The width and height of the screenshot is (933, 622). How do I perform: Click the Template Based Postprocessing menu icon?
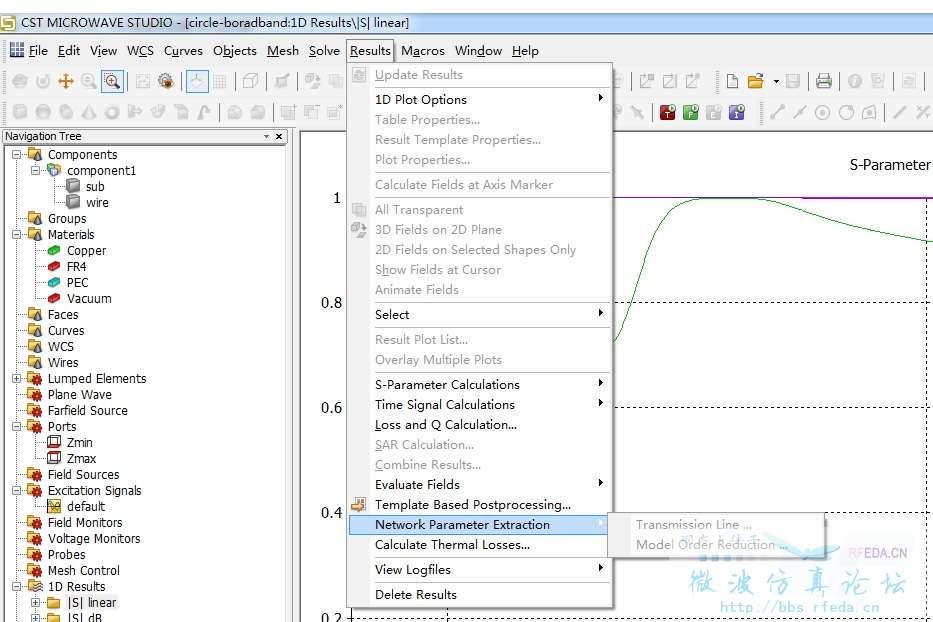pyautogui.click(x=359, y=505)
